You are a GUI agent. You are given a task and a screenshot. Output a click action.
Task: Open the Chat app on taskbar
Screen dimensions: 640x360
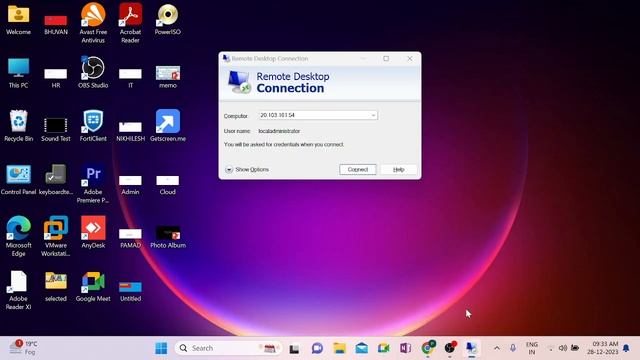pyautogui.click(x=317, y=348)
